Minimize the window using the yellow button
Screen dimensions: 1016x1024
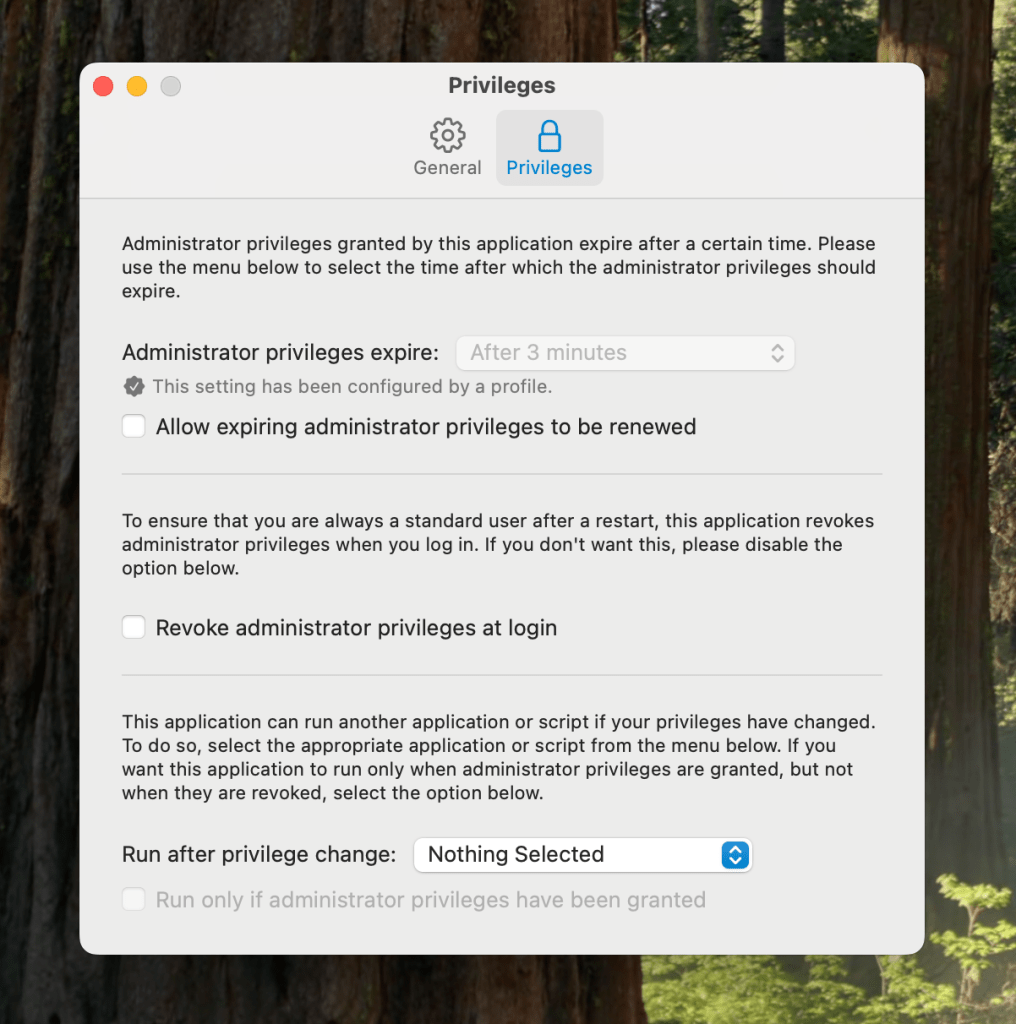point(137,86)
